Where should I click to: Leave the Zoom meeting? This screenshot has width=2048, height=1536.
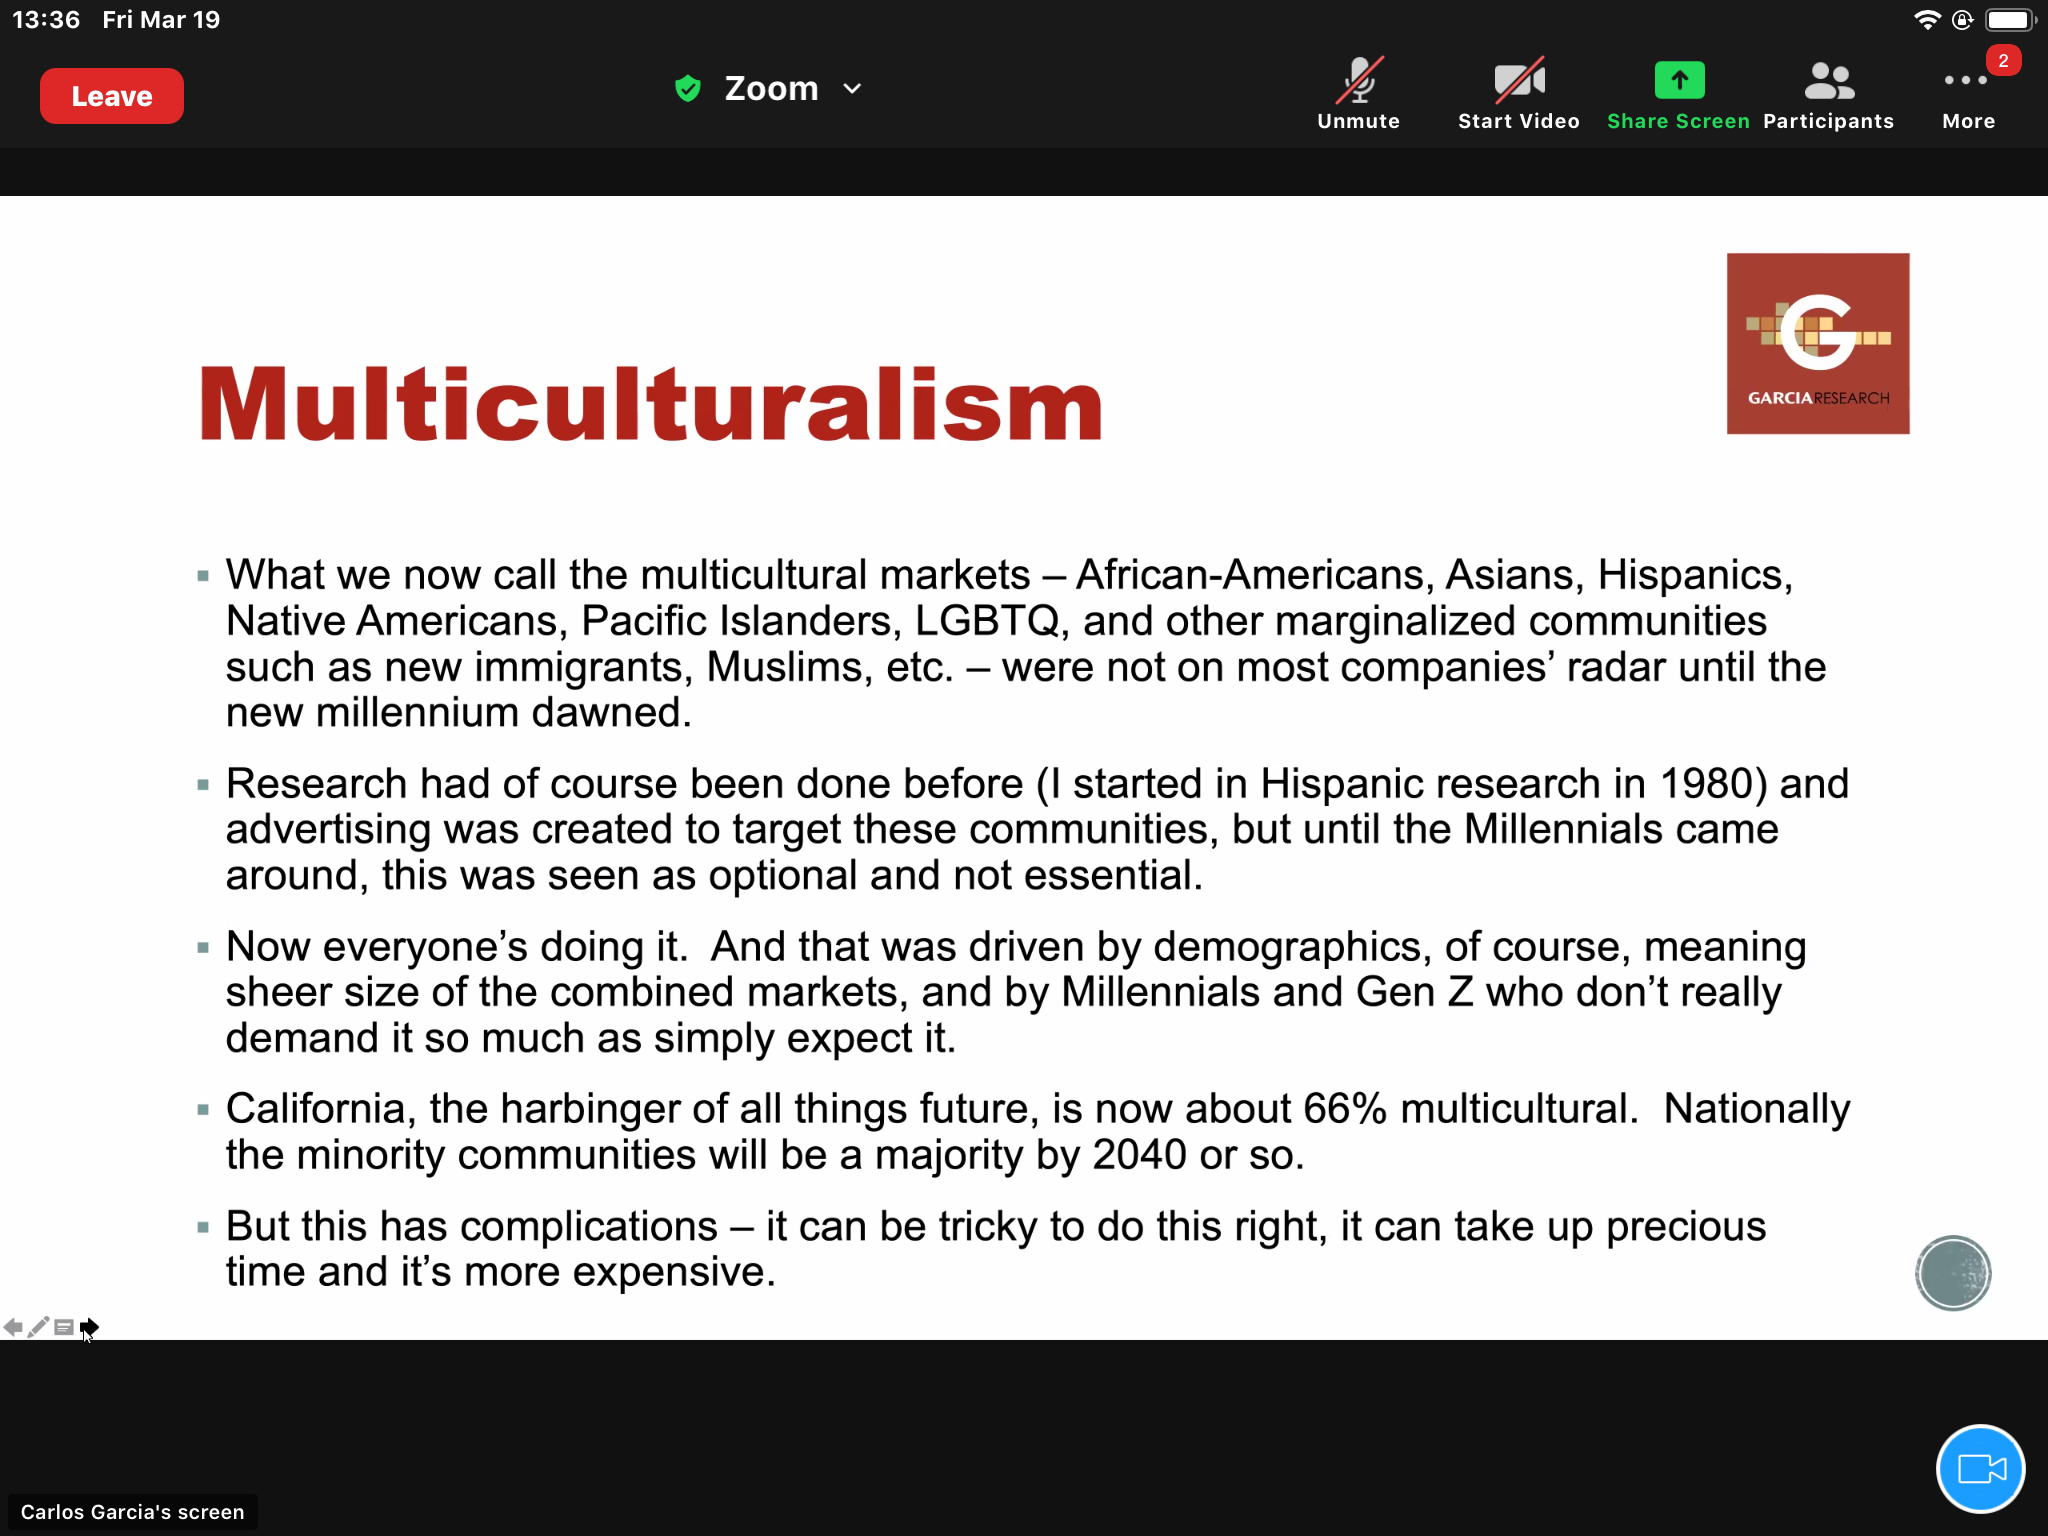[x=112, y=96]
